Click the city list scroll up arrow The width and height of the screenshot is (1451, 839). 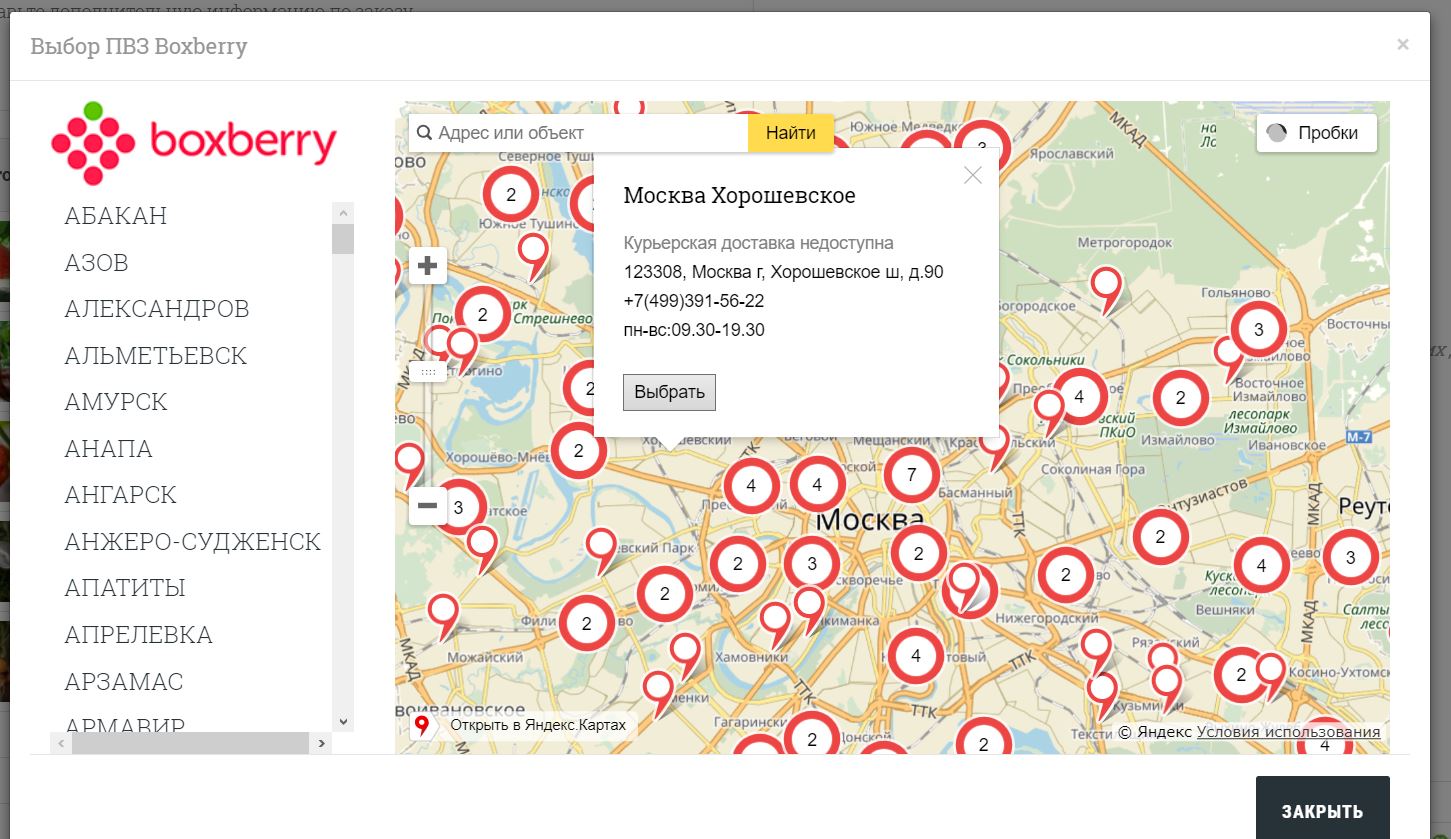343,213
